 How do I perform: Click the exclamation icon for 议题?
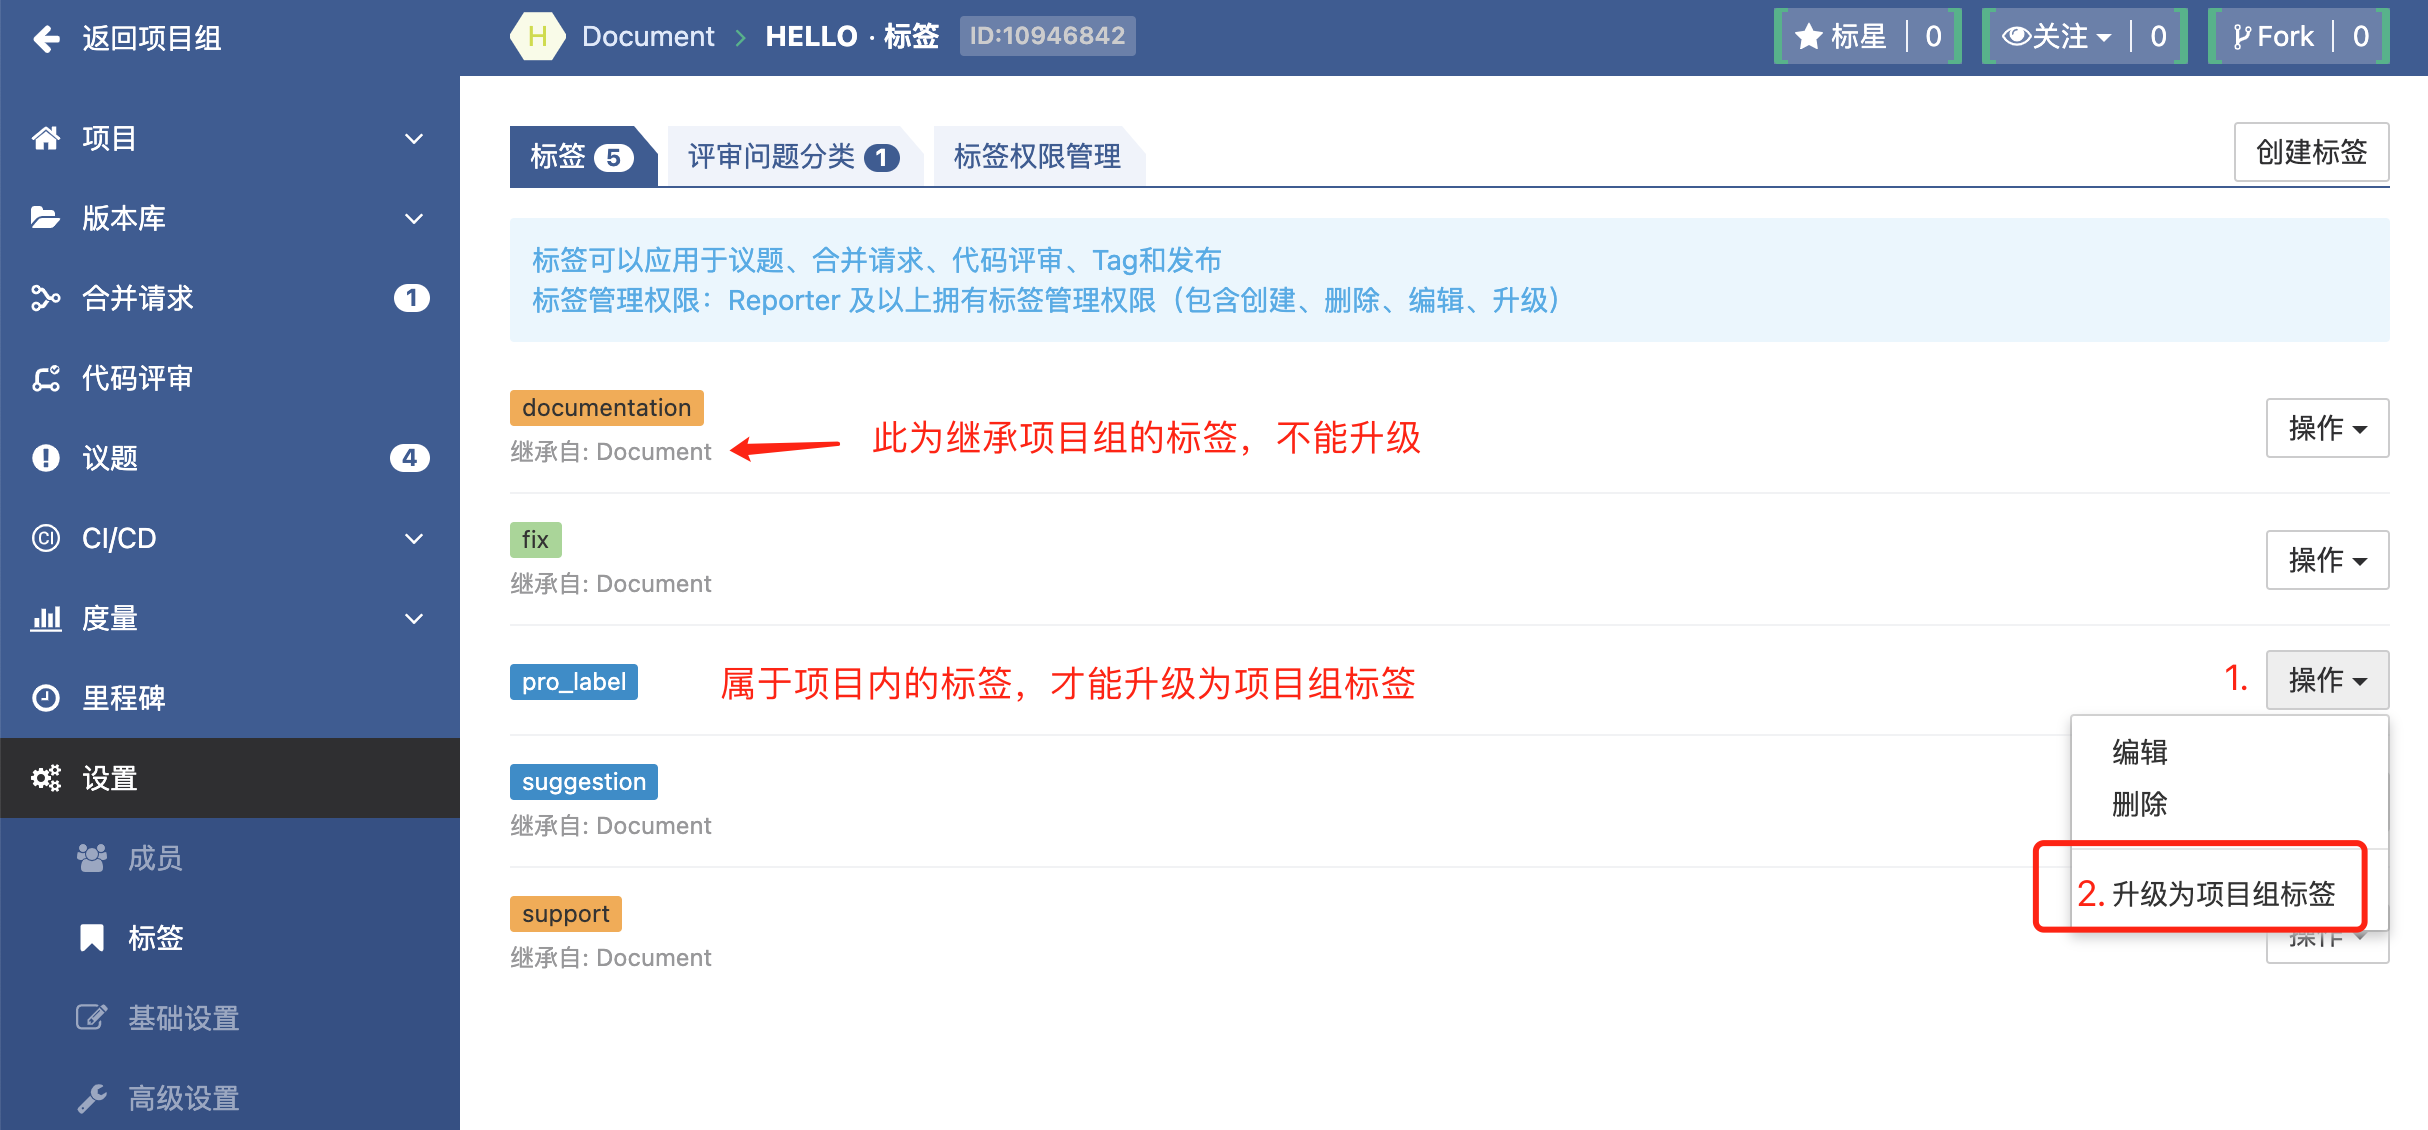point(46,458)
